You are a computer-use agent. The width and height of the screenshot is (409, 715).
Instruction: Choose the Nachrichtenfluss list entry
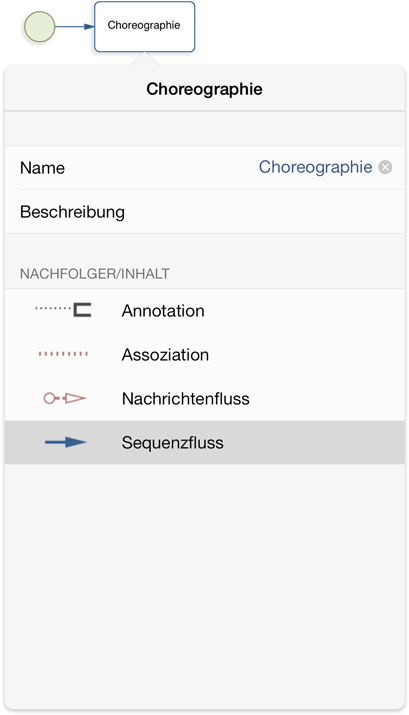205,399
